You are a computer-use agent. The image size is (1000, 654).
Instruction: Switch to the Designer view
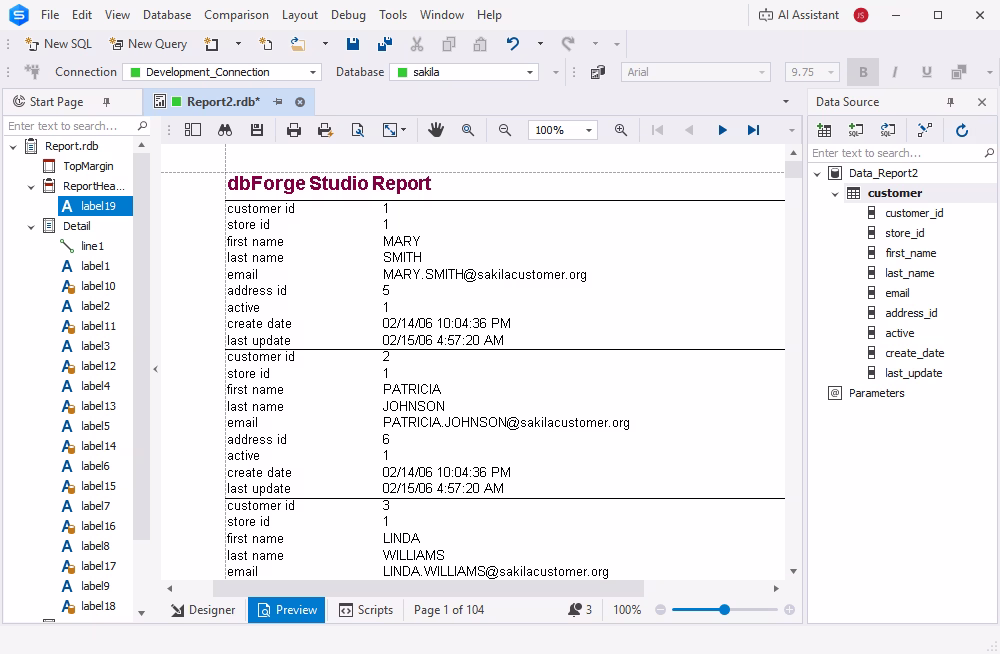[x=203, y=611]
